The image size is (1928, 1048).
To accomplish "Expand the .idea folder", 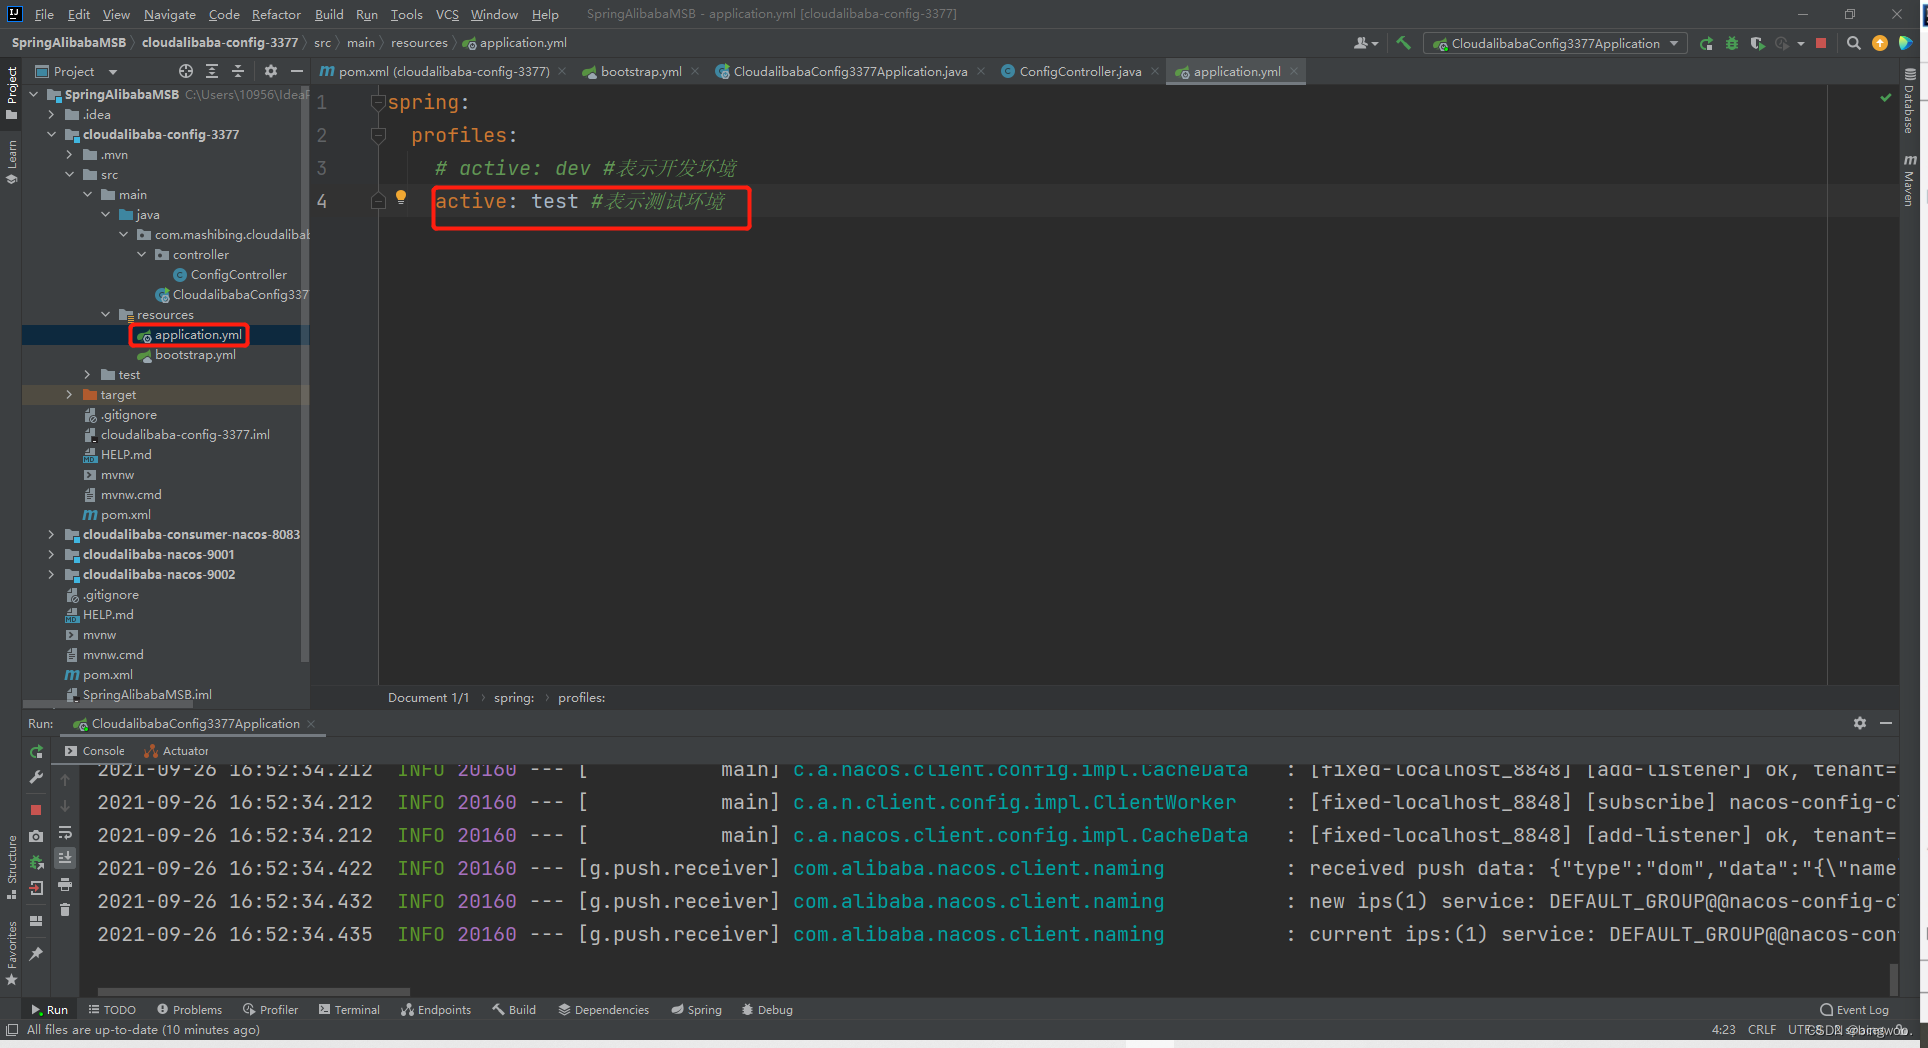I will pos(52,114).
